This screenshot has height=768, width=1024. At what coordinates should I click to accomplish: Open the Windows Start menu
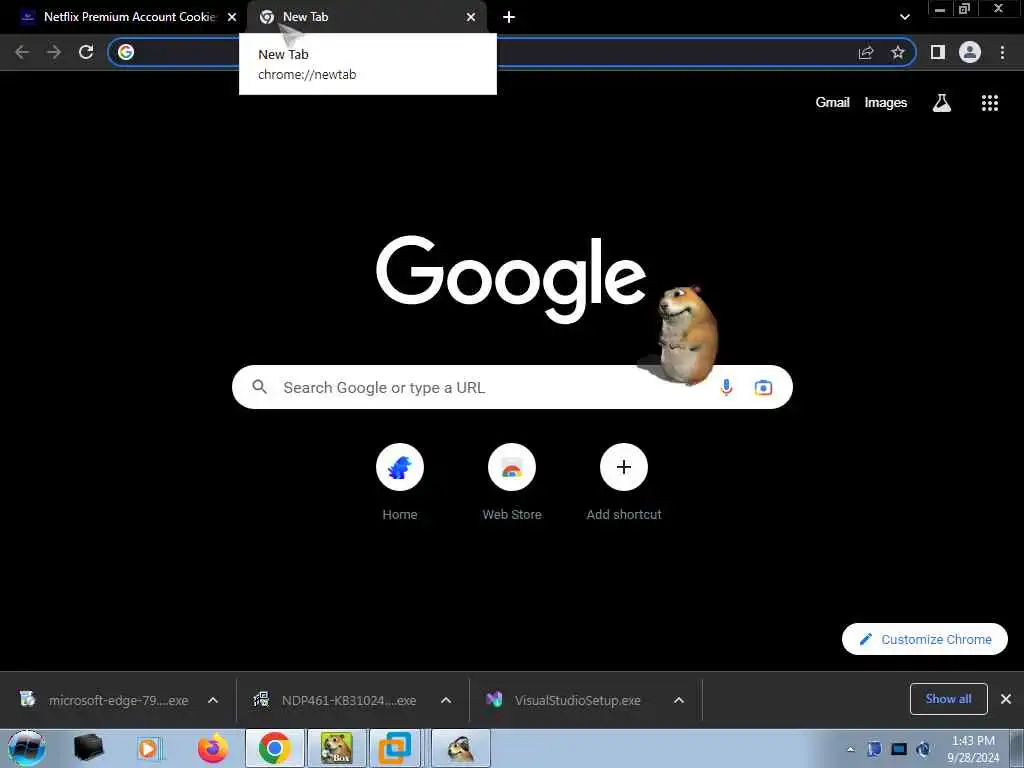[x=26, y=748]
